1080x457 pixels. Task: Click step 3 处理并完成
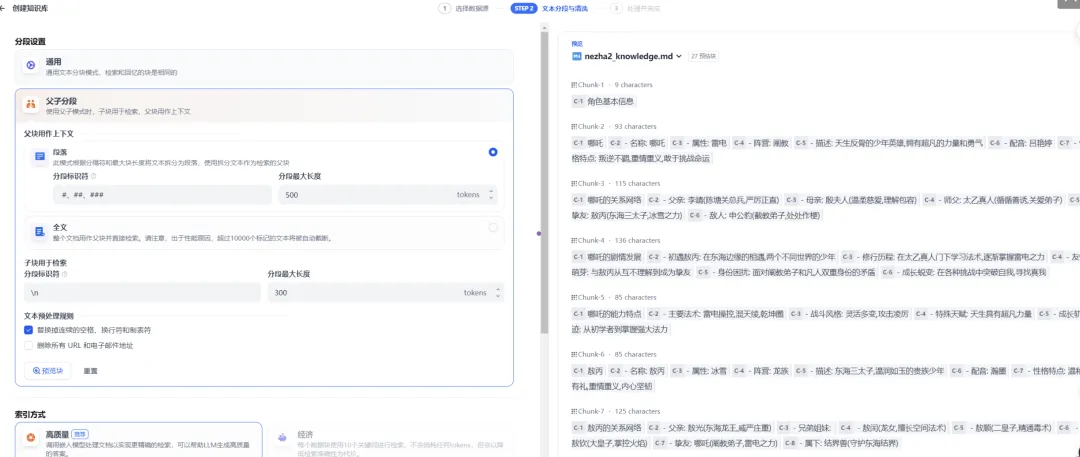tap(635, 9)
